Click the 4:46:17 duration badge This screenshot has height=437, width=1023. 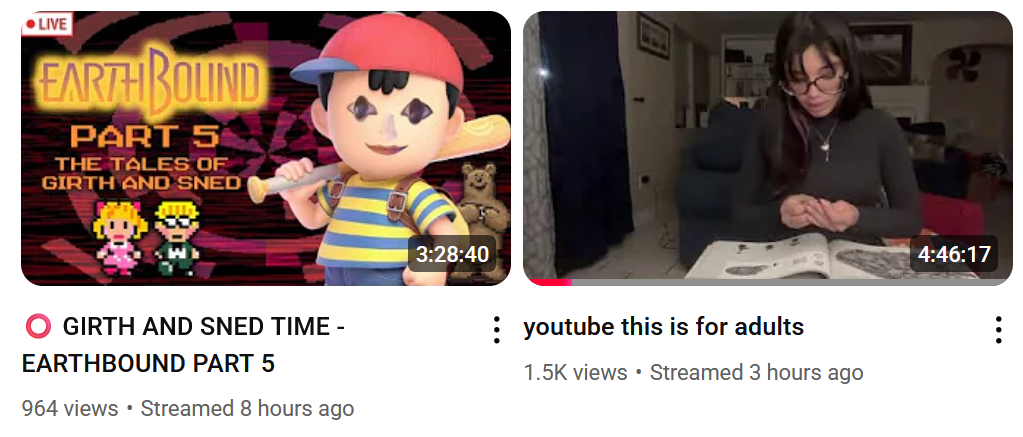954,254
